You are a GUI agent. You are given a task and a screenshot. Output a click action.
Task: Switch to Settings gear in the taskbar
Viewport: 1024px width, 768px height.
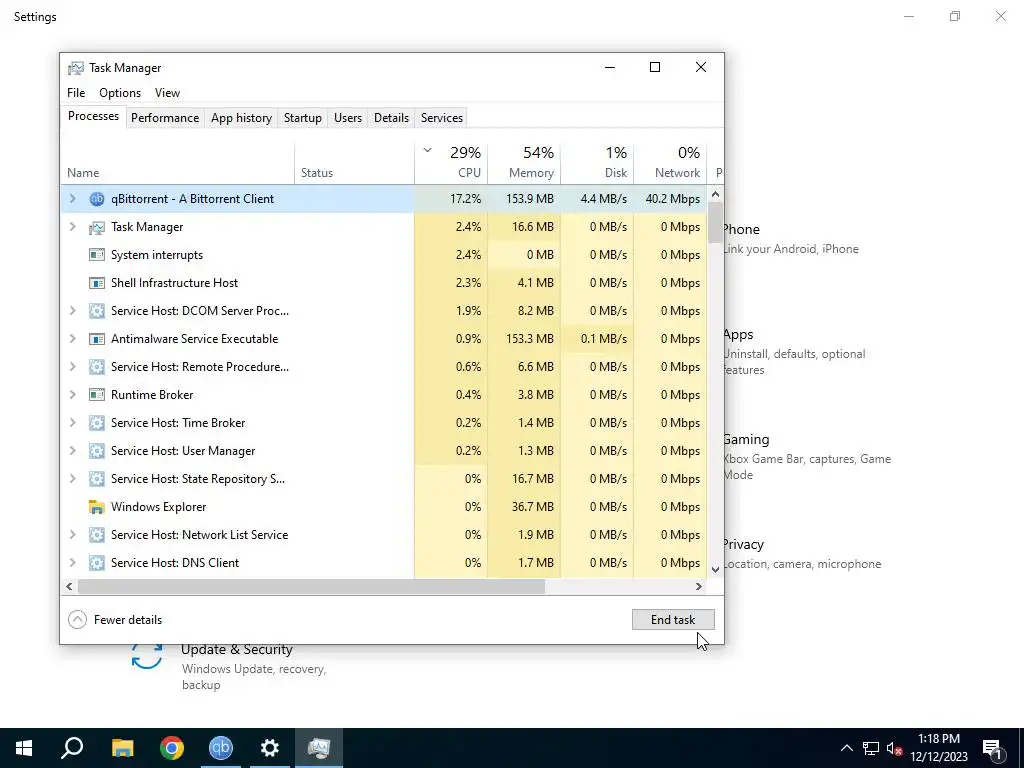click(x=270, y=748)
